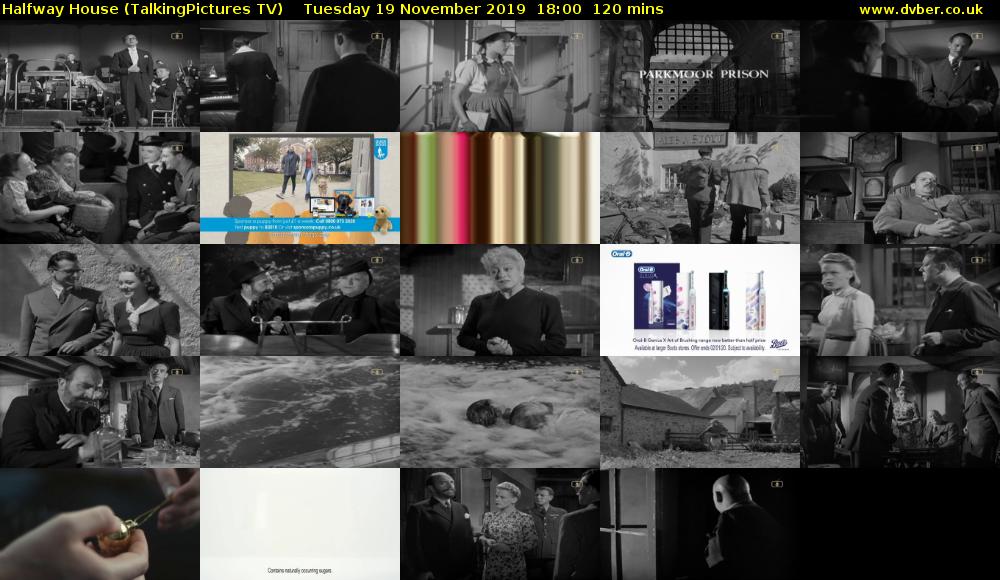Open thumbnail of woman facing man in jacket
This screenshot has width=1000, height=580.
[900, 300]
